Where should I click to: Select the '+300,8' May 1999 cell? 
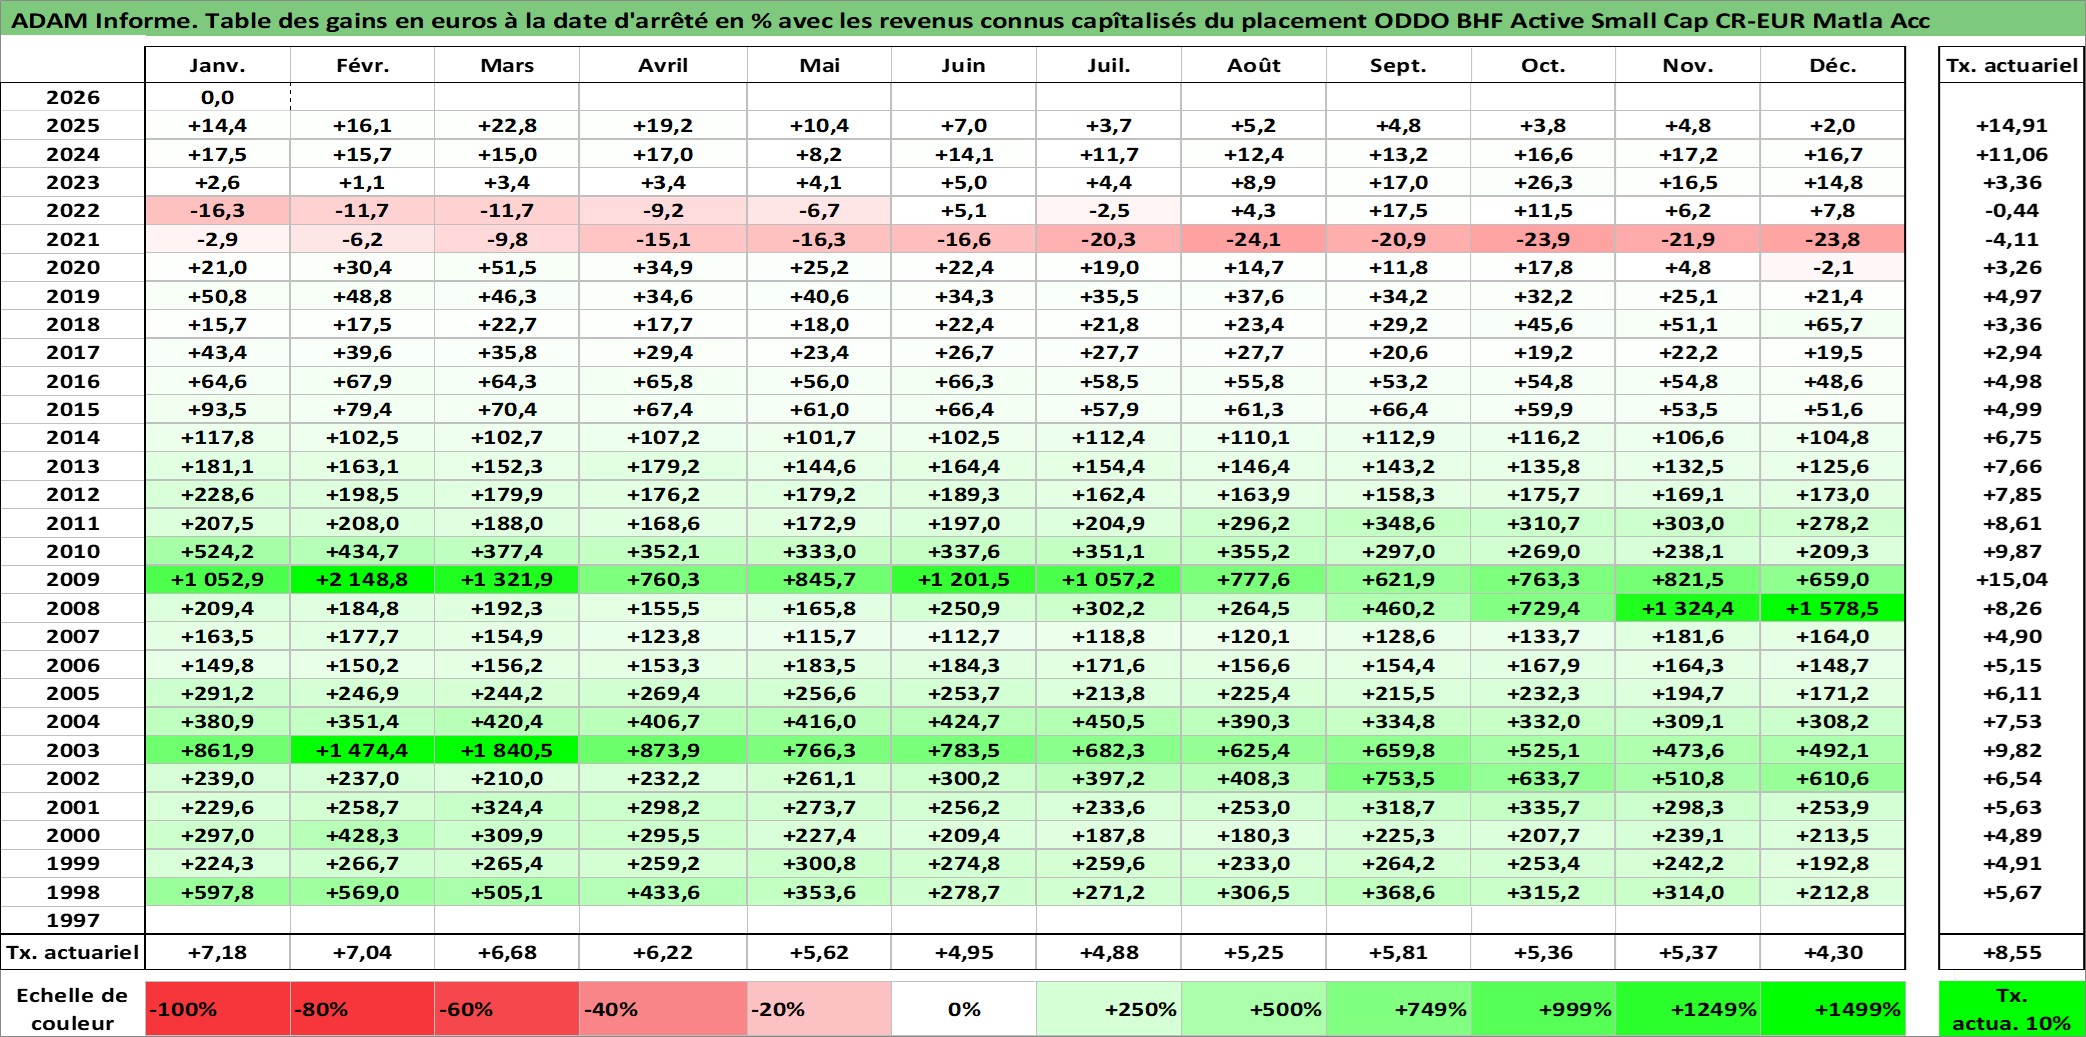coord(819,863)
